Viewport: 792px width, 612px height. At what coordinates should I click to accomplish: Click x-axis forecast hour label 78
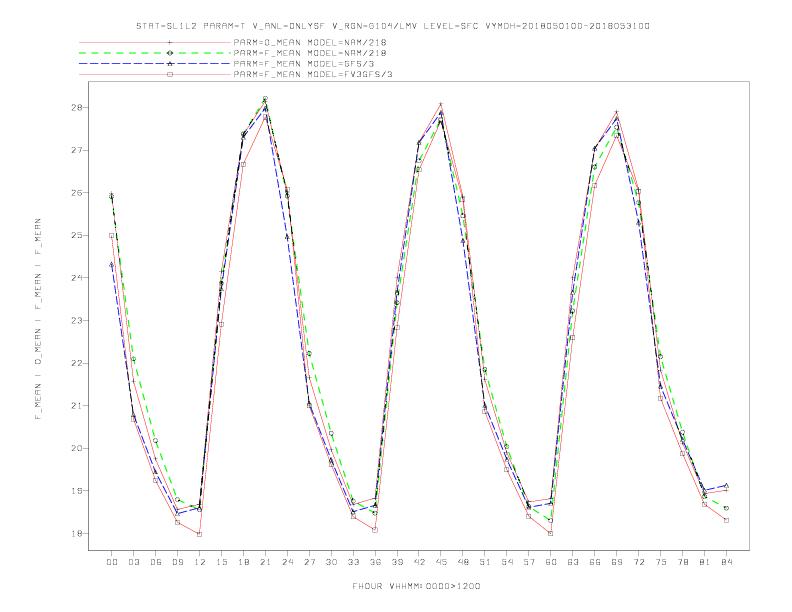682,562
